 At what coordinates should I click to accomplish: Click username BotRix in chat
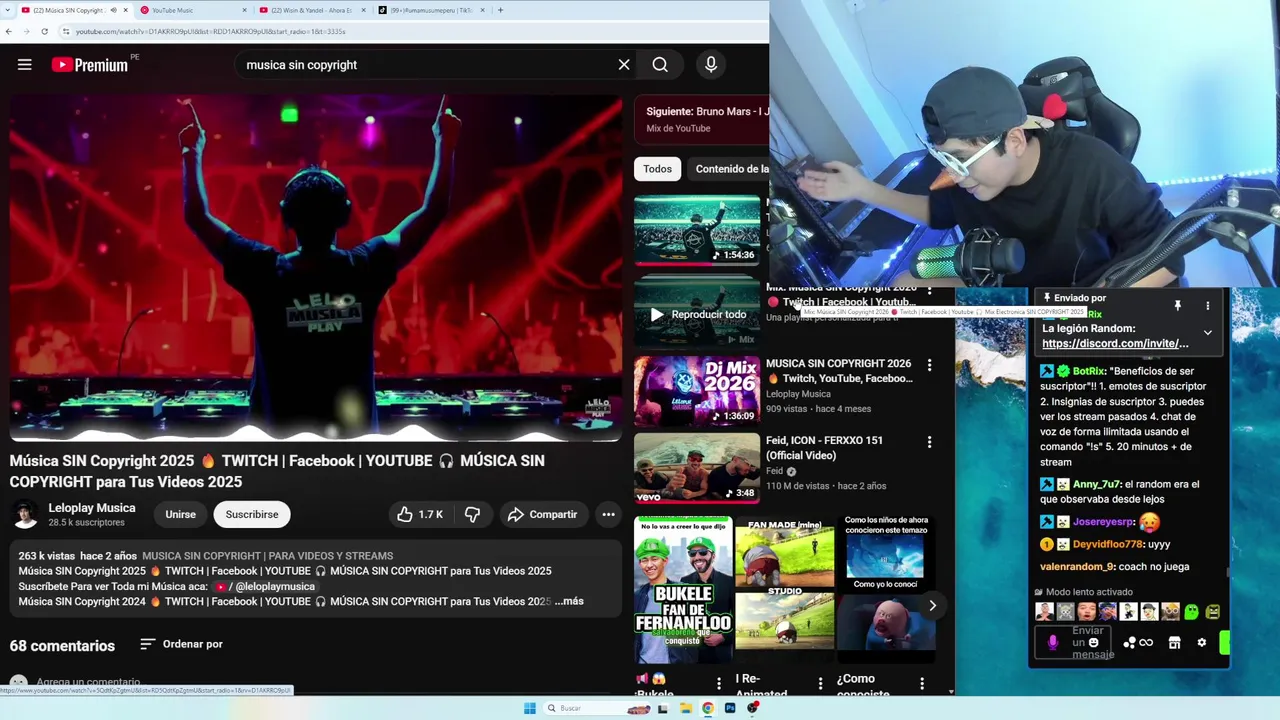(x=1089, y=371)
